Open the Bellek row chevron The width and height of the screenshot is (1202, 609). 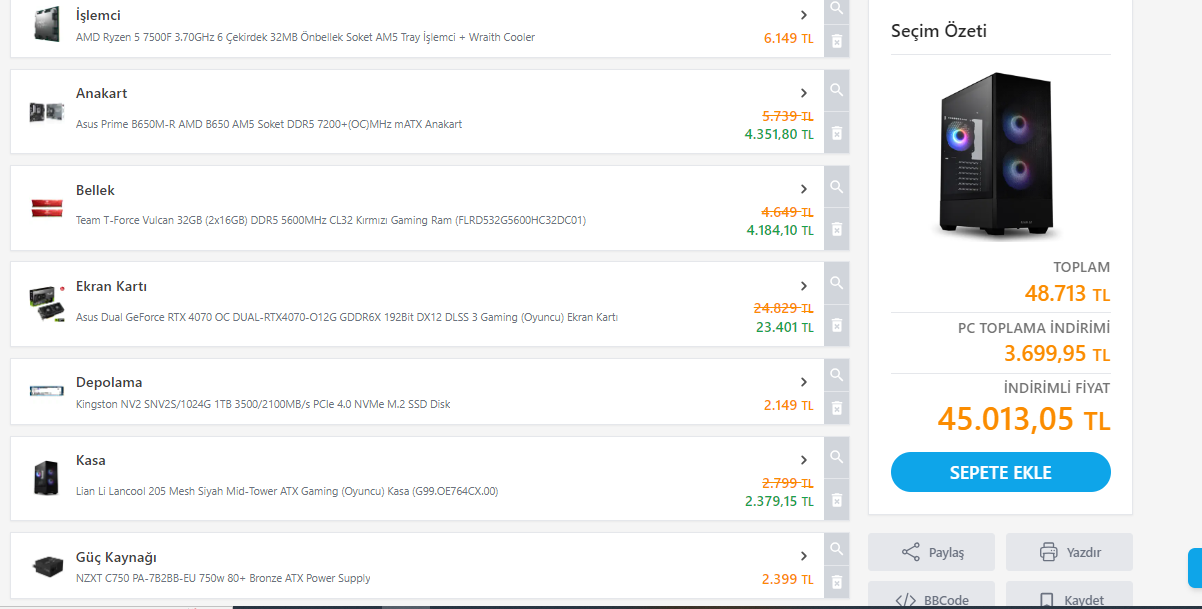click(x=804, y=189)
